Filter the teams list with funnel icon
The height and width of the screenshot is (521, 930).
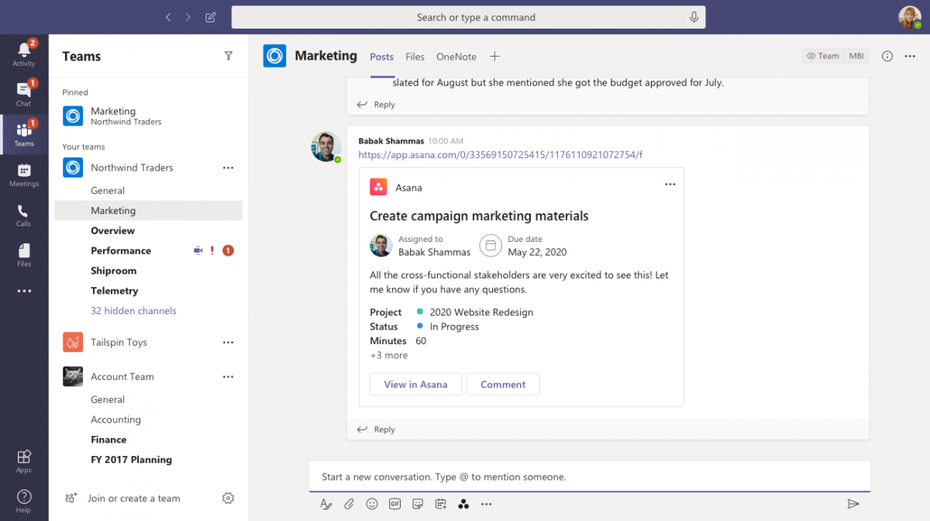[228, 56]
